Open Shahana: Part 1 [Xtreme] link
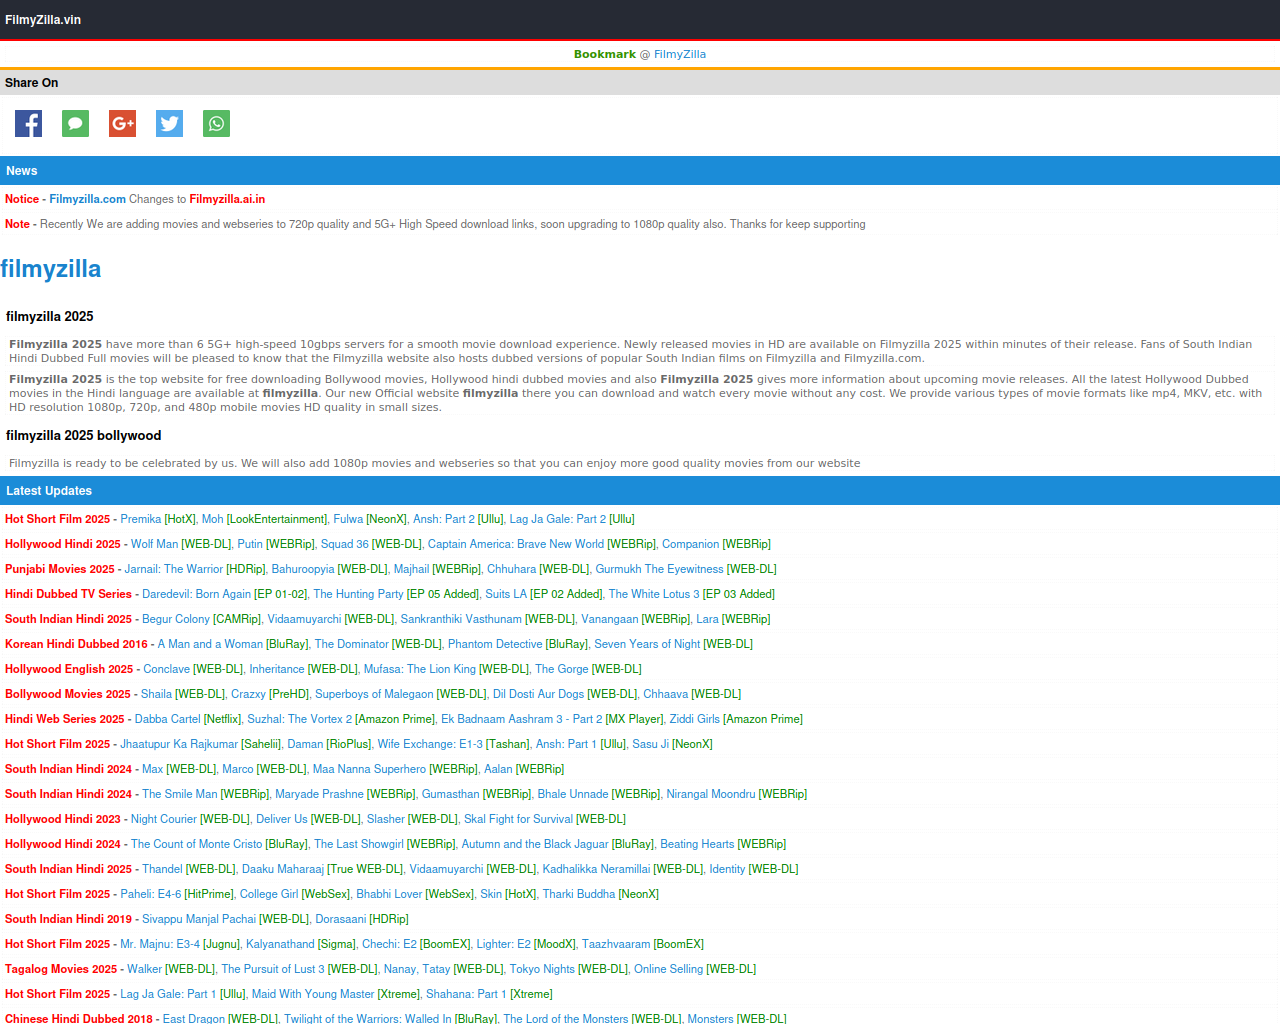This screenshot has width=1280, height=1024. tap(489, 994)
